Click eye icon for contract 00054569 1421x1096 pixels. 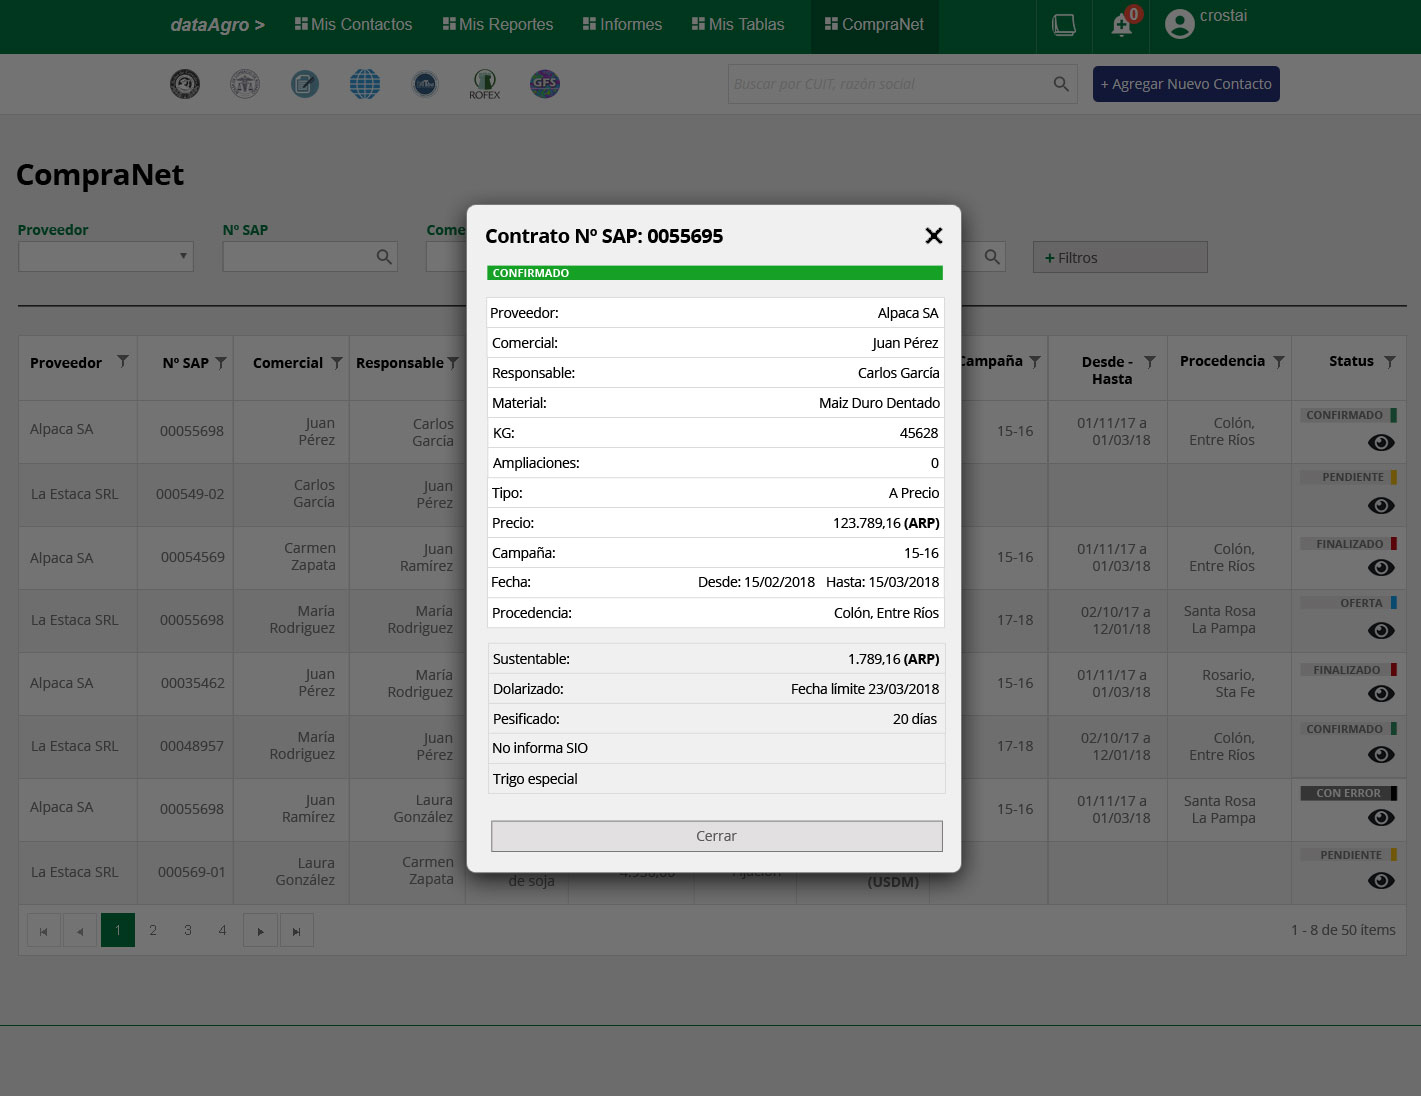point(1381,567)
